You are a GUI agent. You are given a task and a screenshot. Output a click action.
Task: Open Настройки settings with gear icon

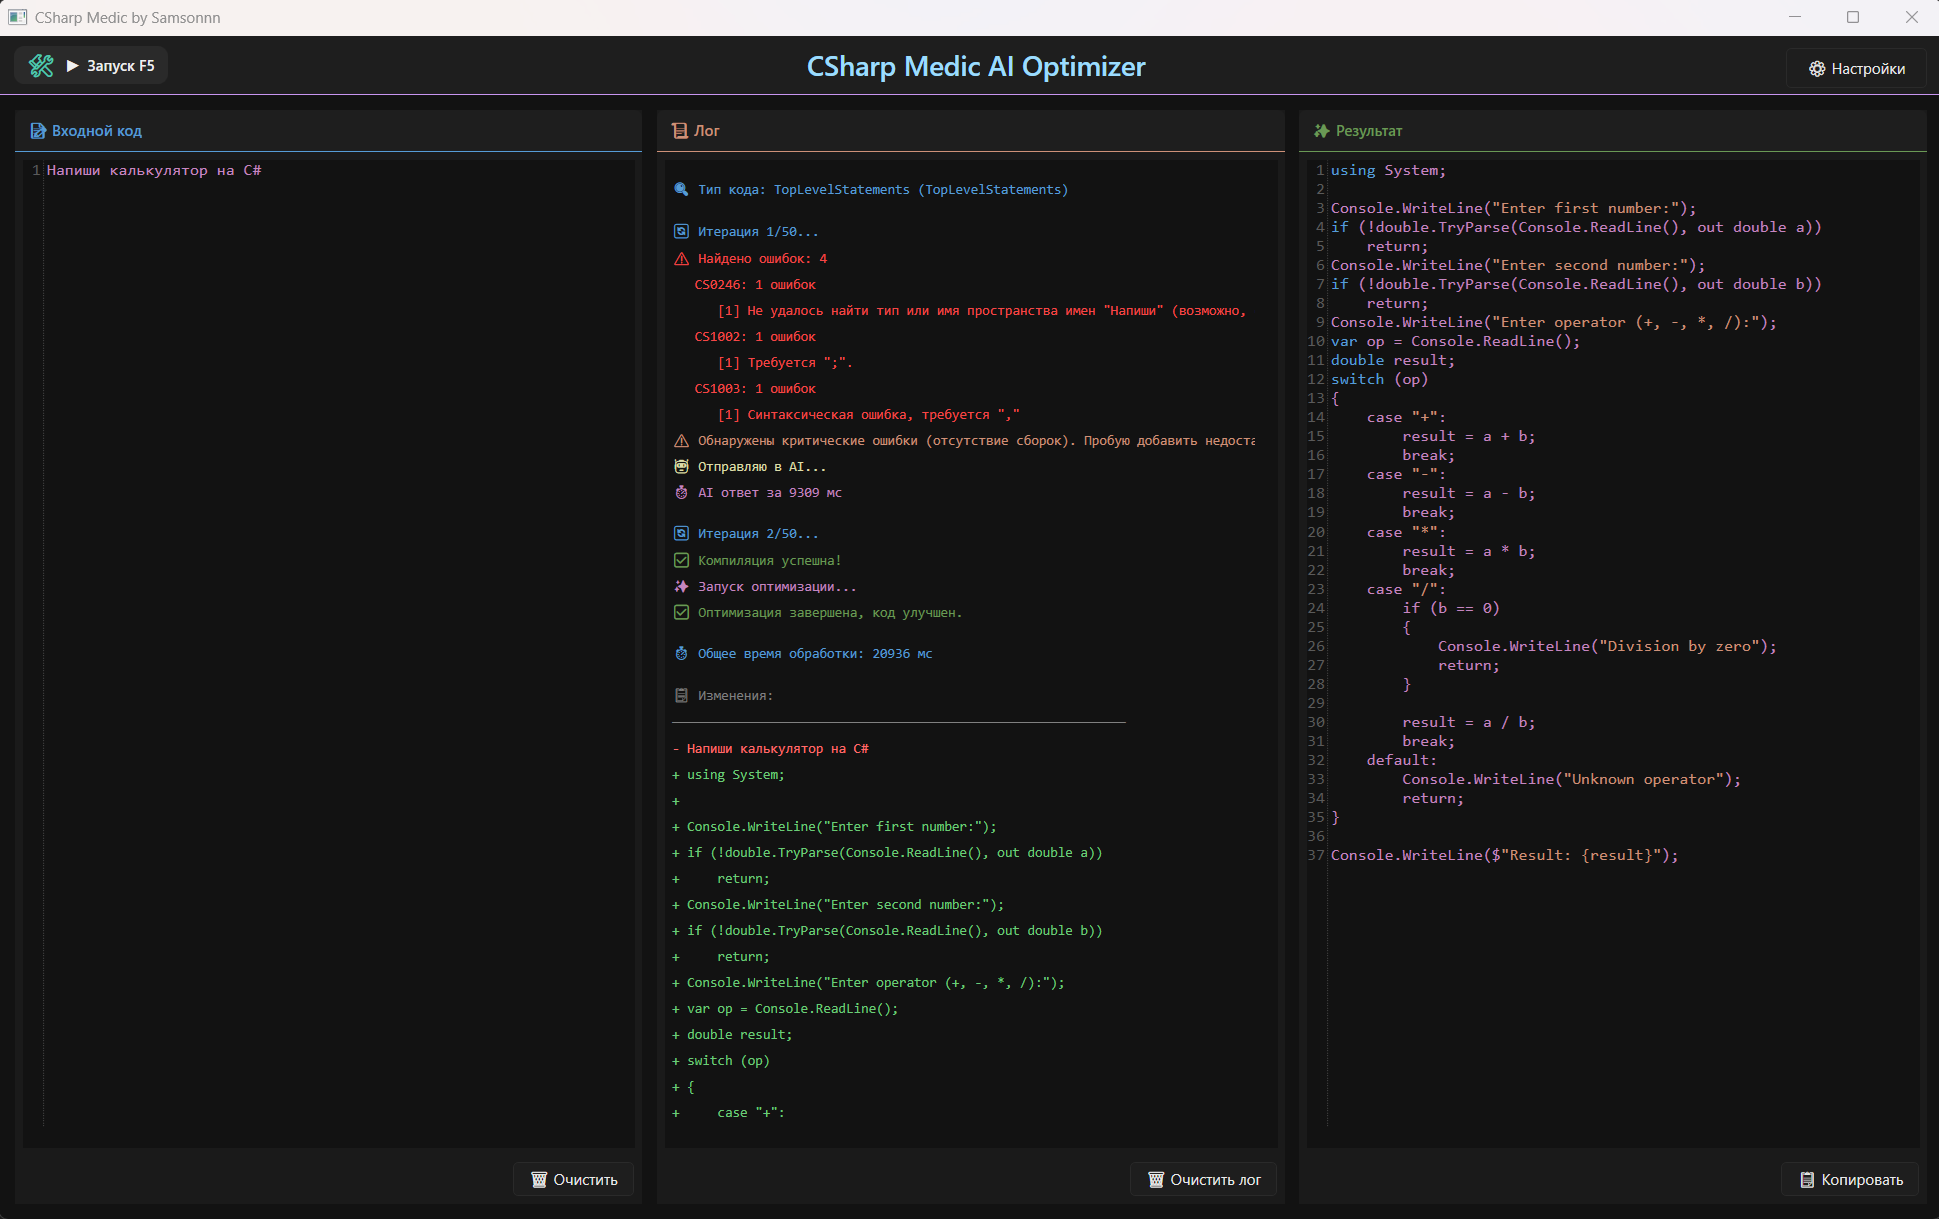click(1856, 69)
